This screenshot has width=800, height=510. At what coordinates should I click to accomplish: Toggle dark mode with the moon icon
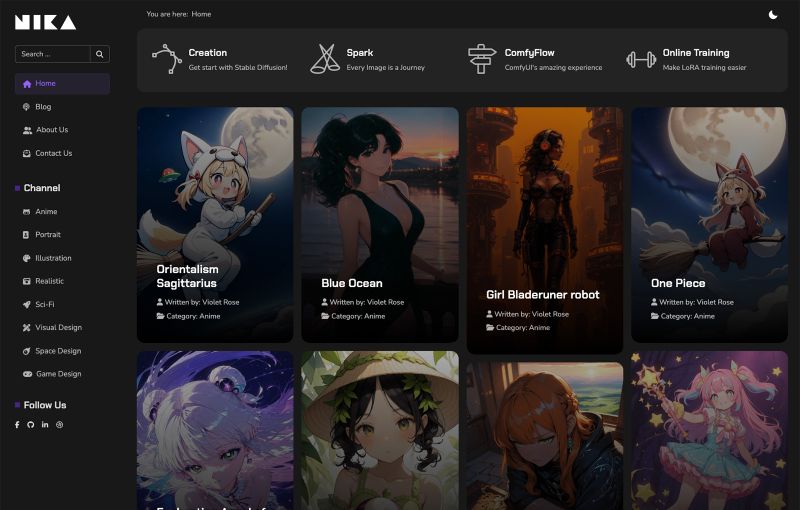coord(773,14)
